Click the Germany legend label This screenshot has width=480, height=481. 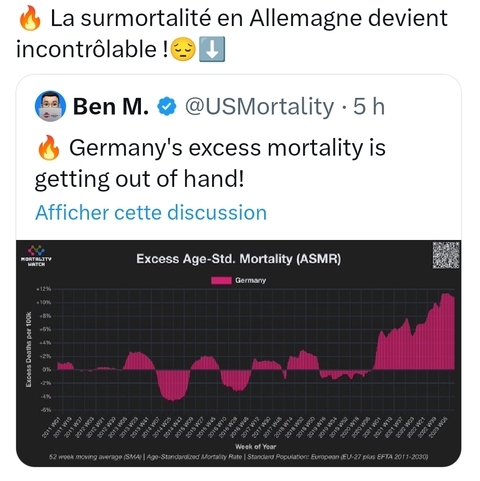tap(250, 280)
